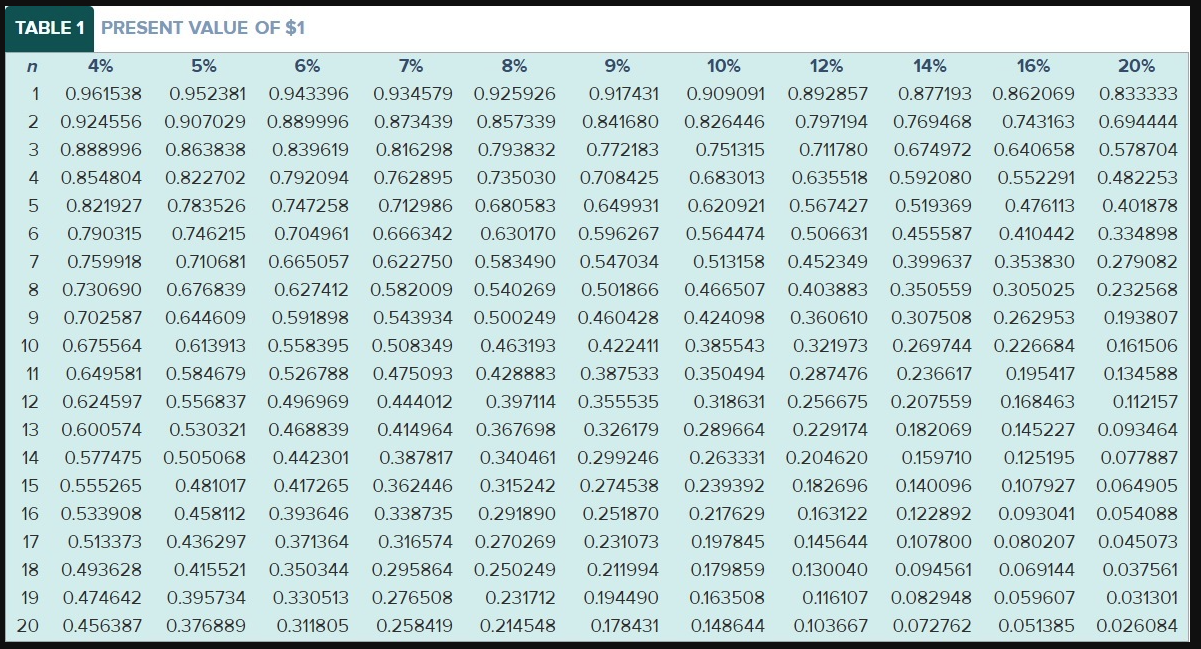Select cell value 0.582009

[412, 290]
